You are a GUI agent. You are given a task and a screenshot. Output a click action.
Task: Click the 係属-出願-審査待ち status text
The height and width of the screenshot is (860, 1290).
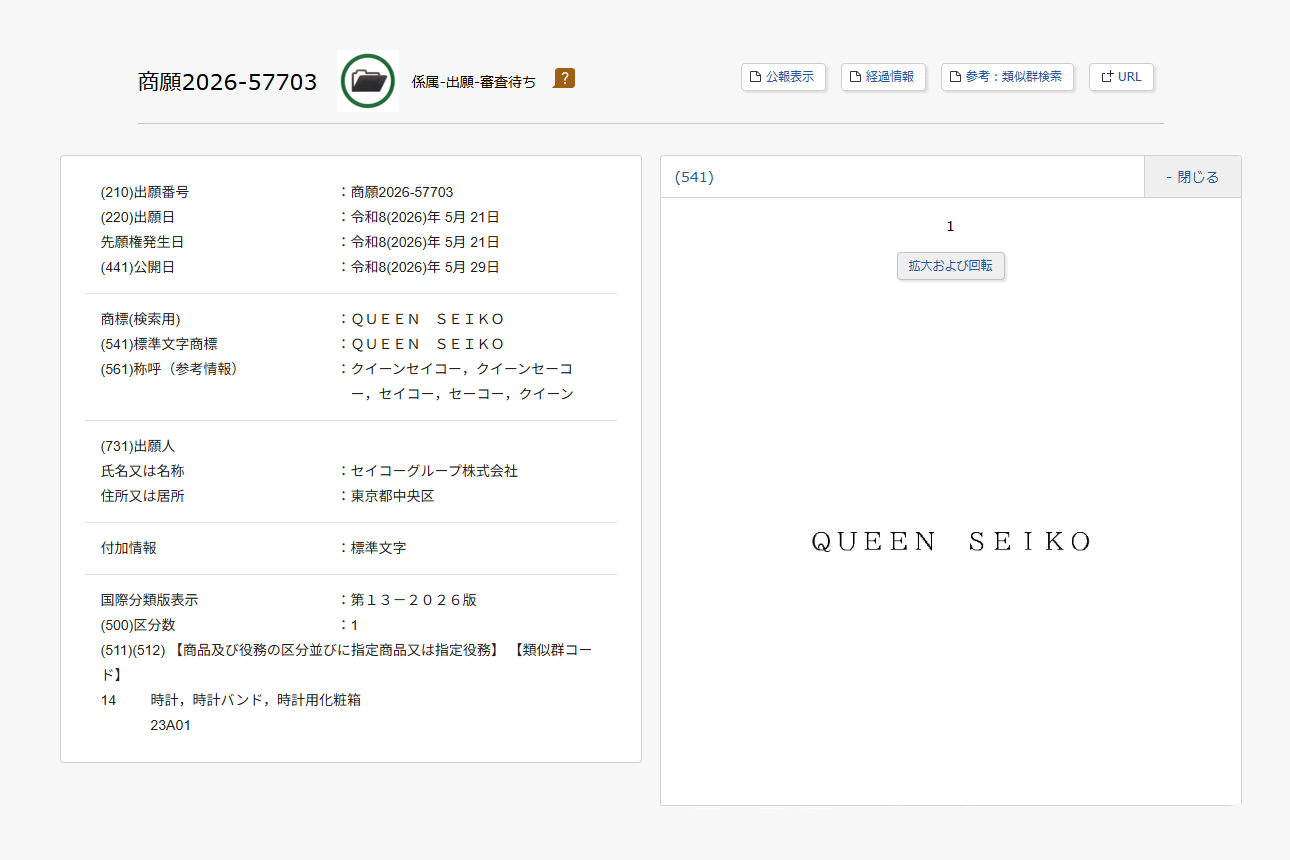(x=474, y=82)
